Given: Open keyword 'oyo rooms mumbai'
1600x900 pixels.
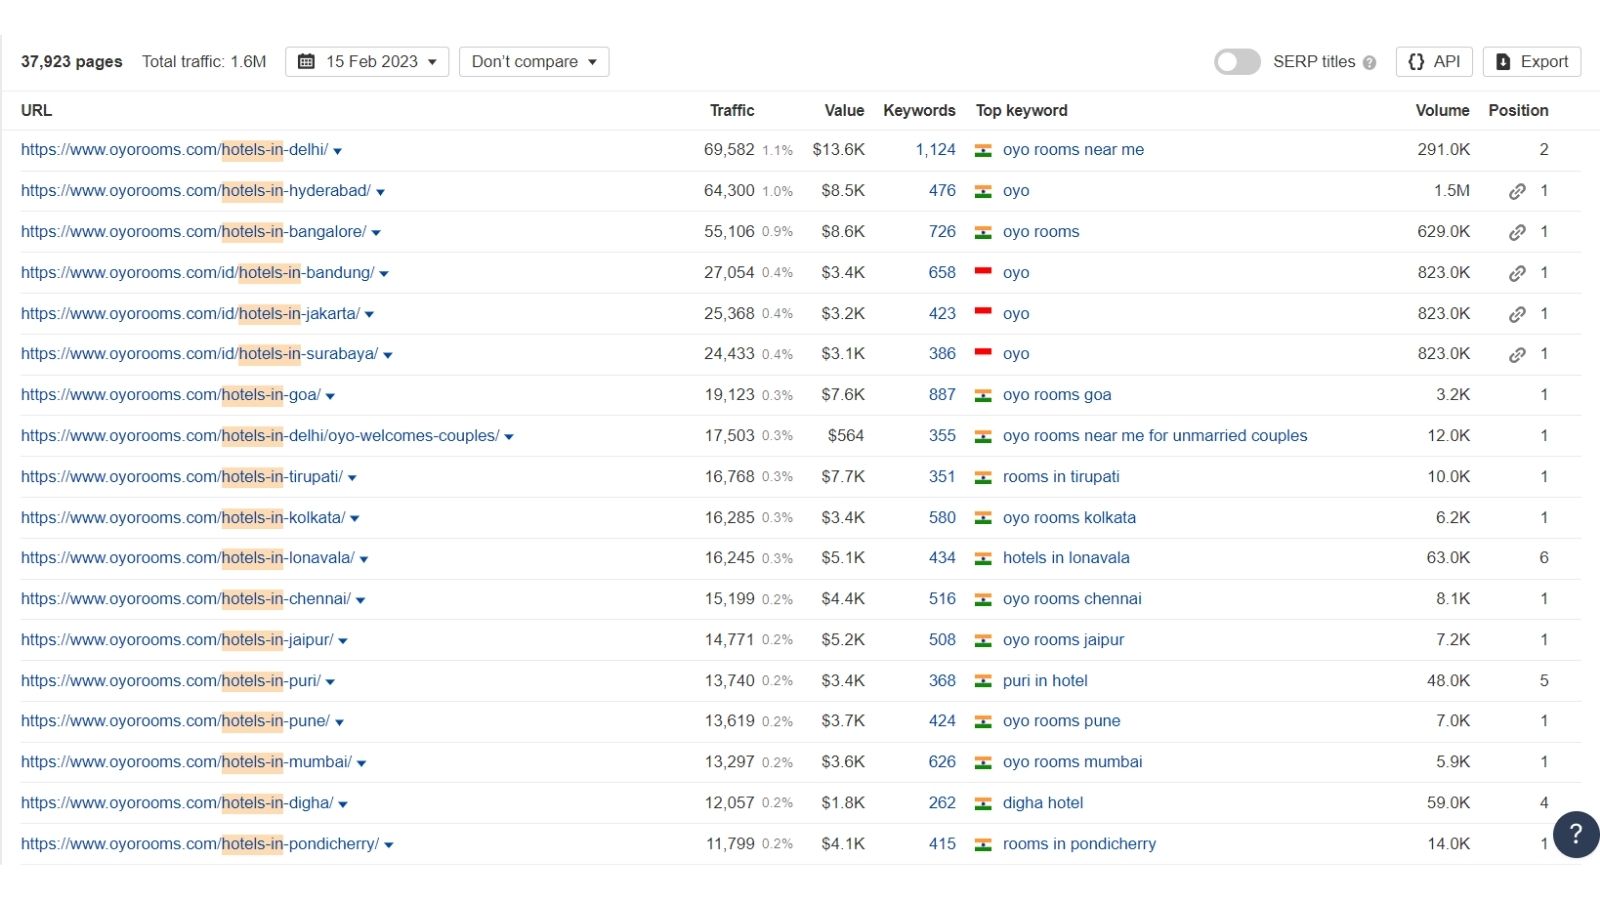Looking at the screenshot, I should [1072, 762].
